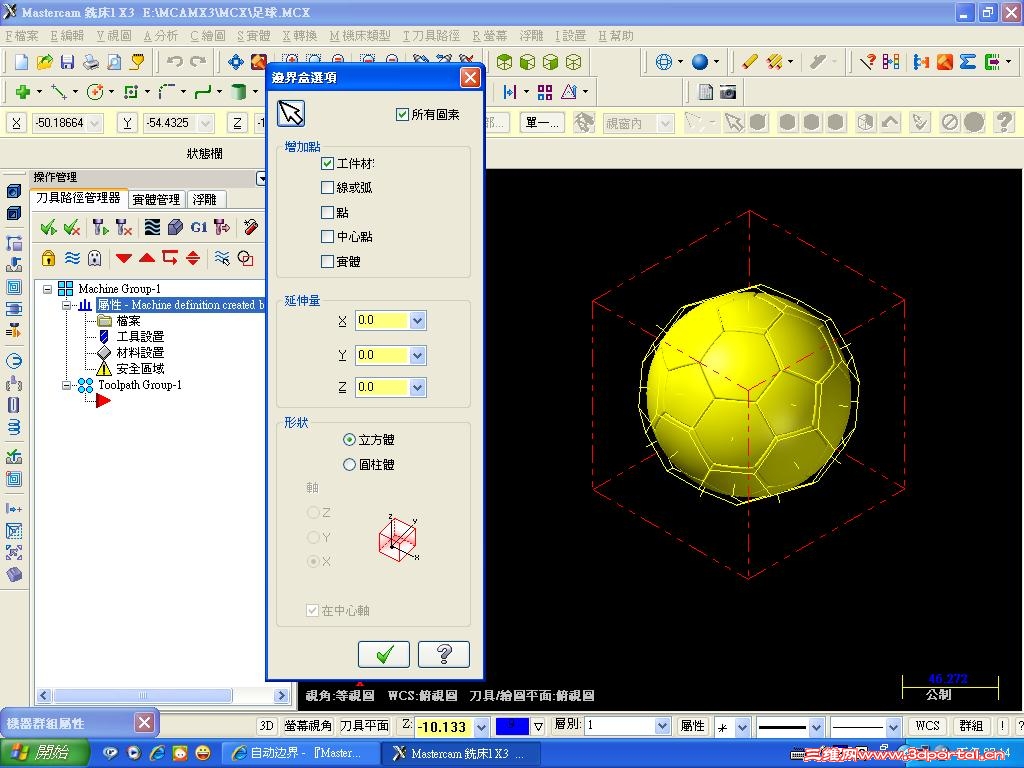
Task: Click the selection arrow icon in dialog
Action: [291, 114]
